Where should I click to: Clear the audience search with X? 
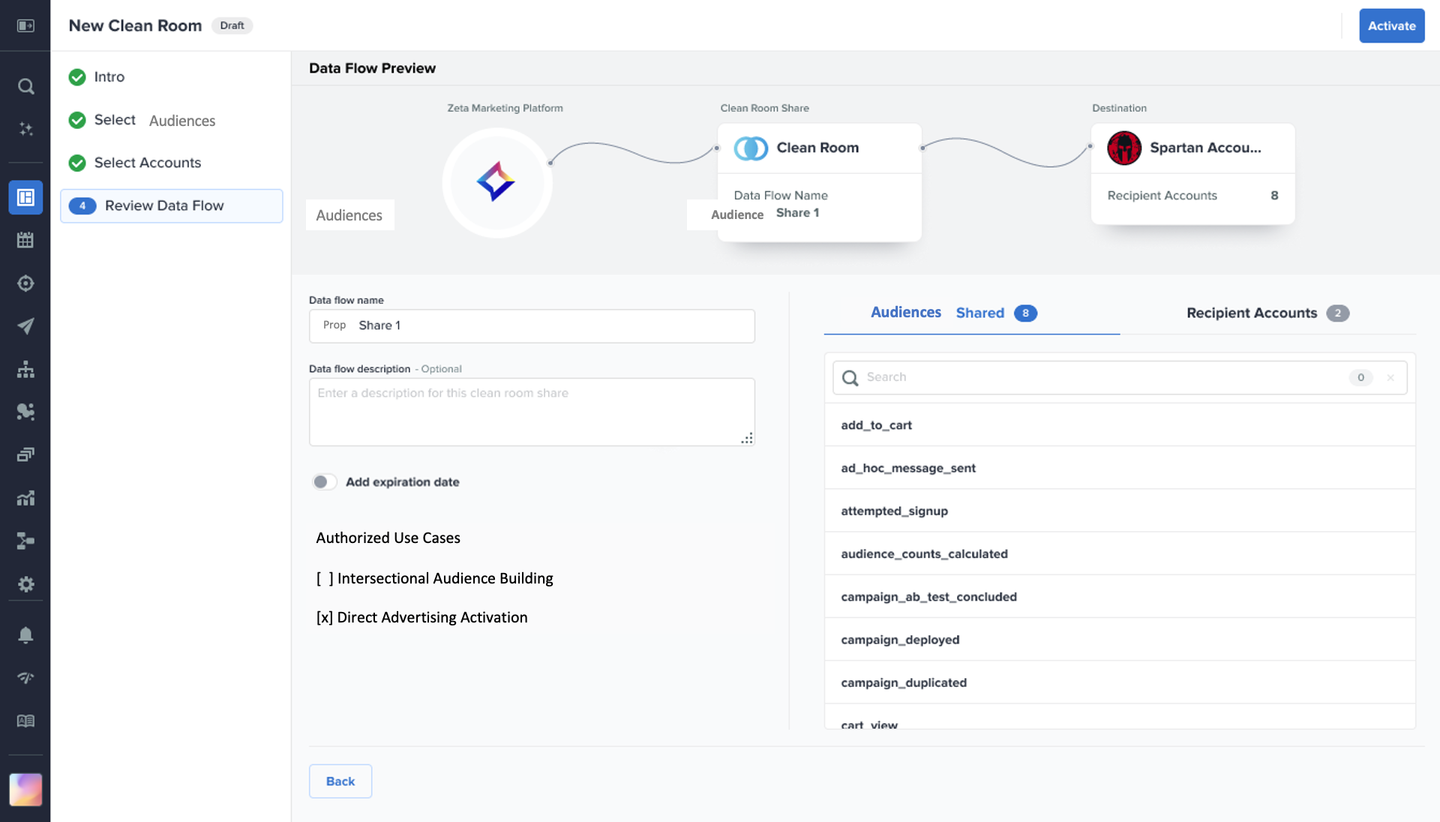point(1390,378)
